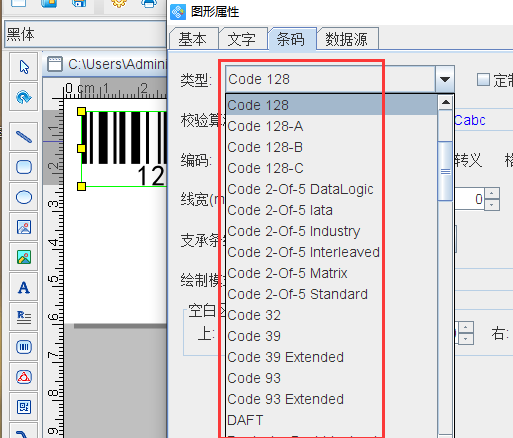513x438 pixels.
Task: Click the upper-left yellow handle on the barcode
Action: (x=81, y=111)
